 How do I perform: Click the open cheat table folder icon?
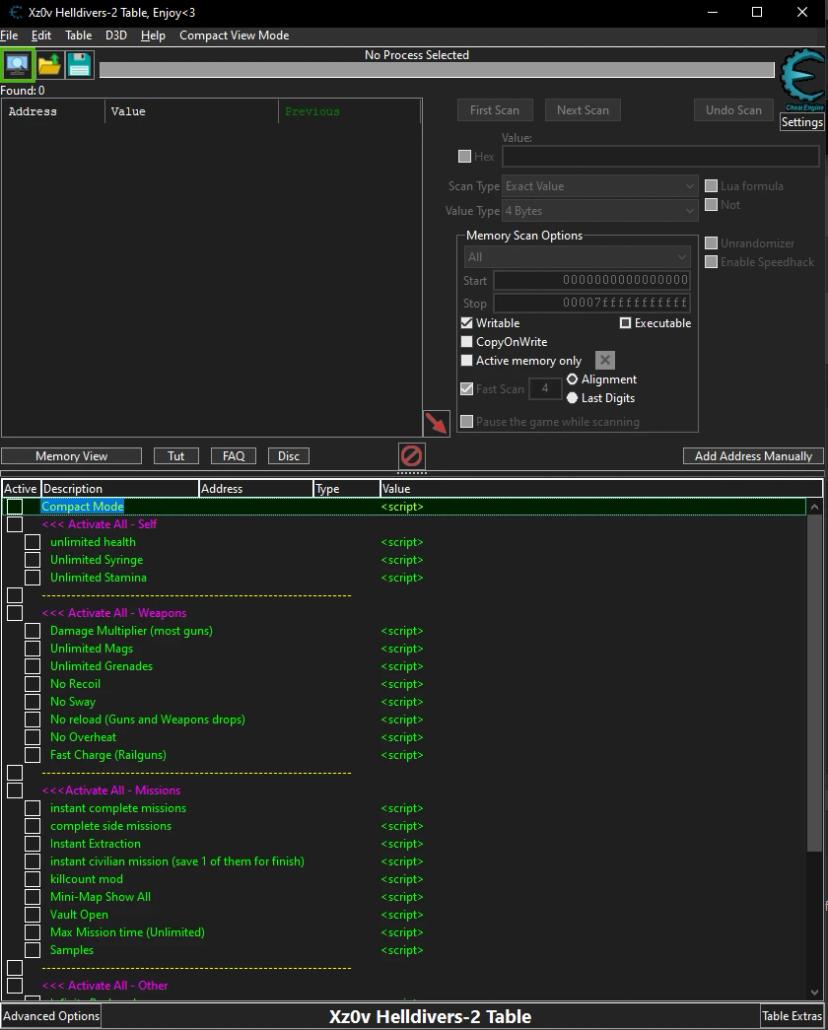tap(49, 65)
